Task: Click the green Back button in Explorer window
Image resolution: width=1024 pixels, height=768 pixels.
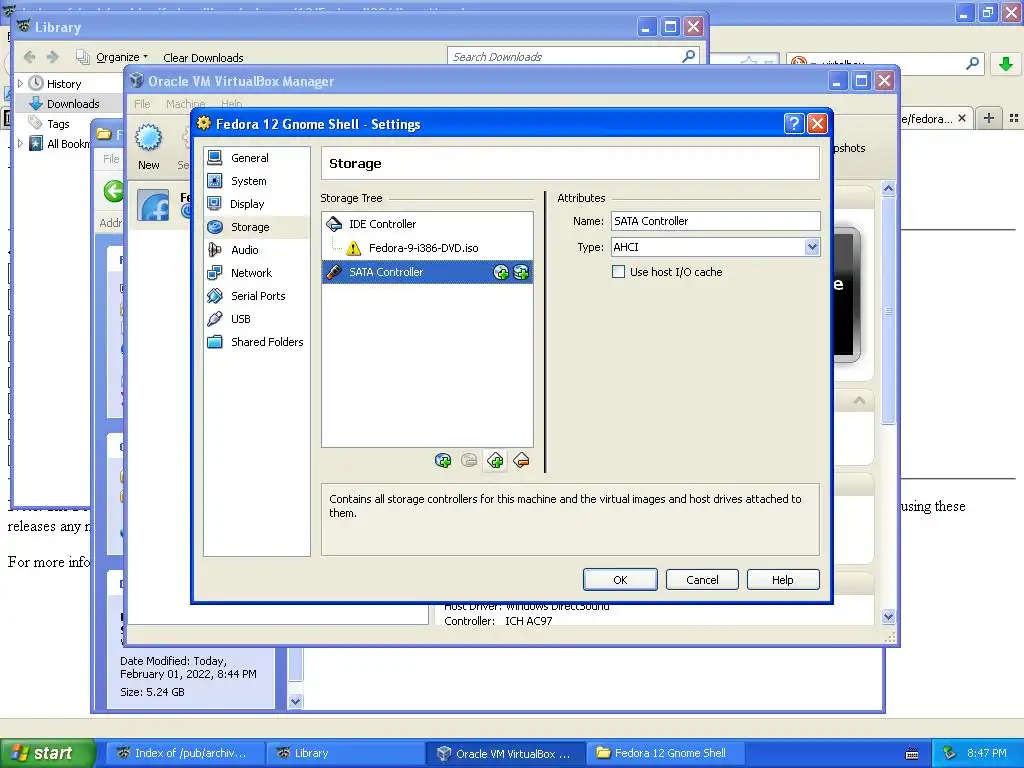Action: [x=114, y=191]
